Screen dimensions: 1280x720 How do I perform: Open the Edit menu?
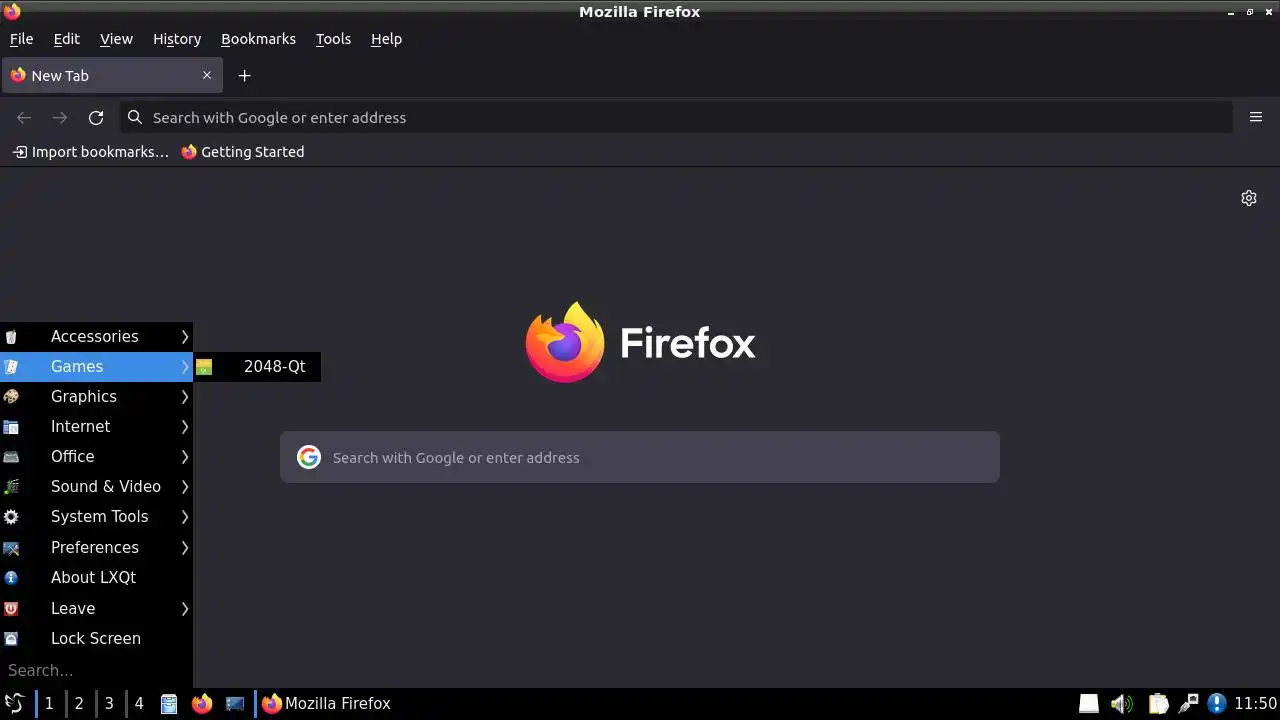coord(66,39)
